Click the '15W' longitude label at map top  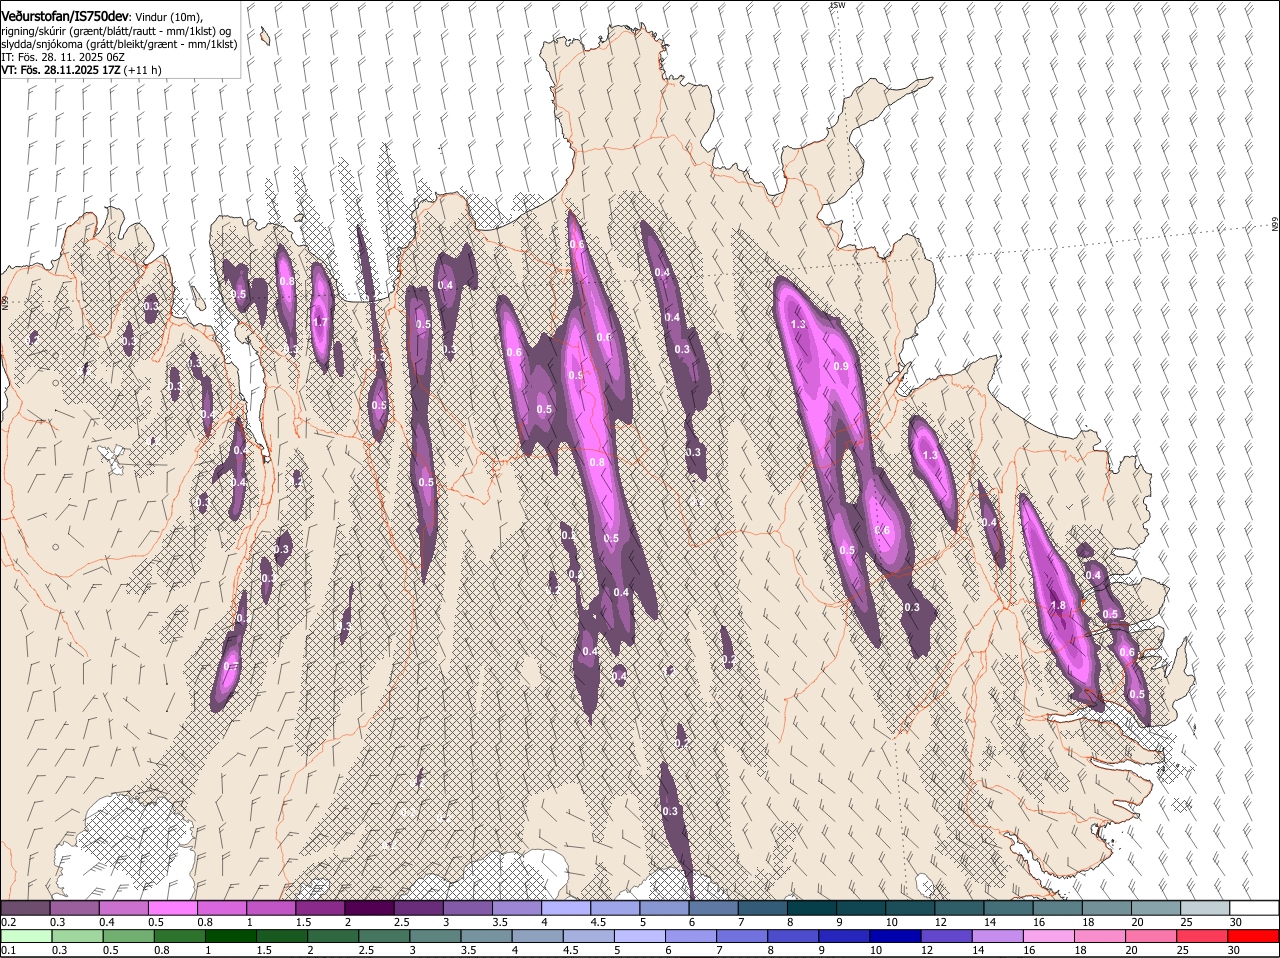pos(837,5)
